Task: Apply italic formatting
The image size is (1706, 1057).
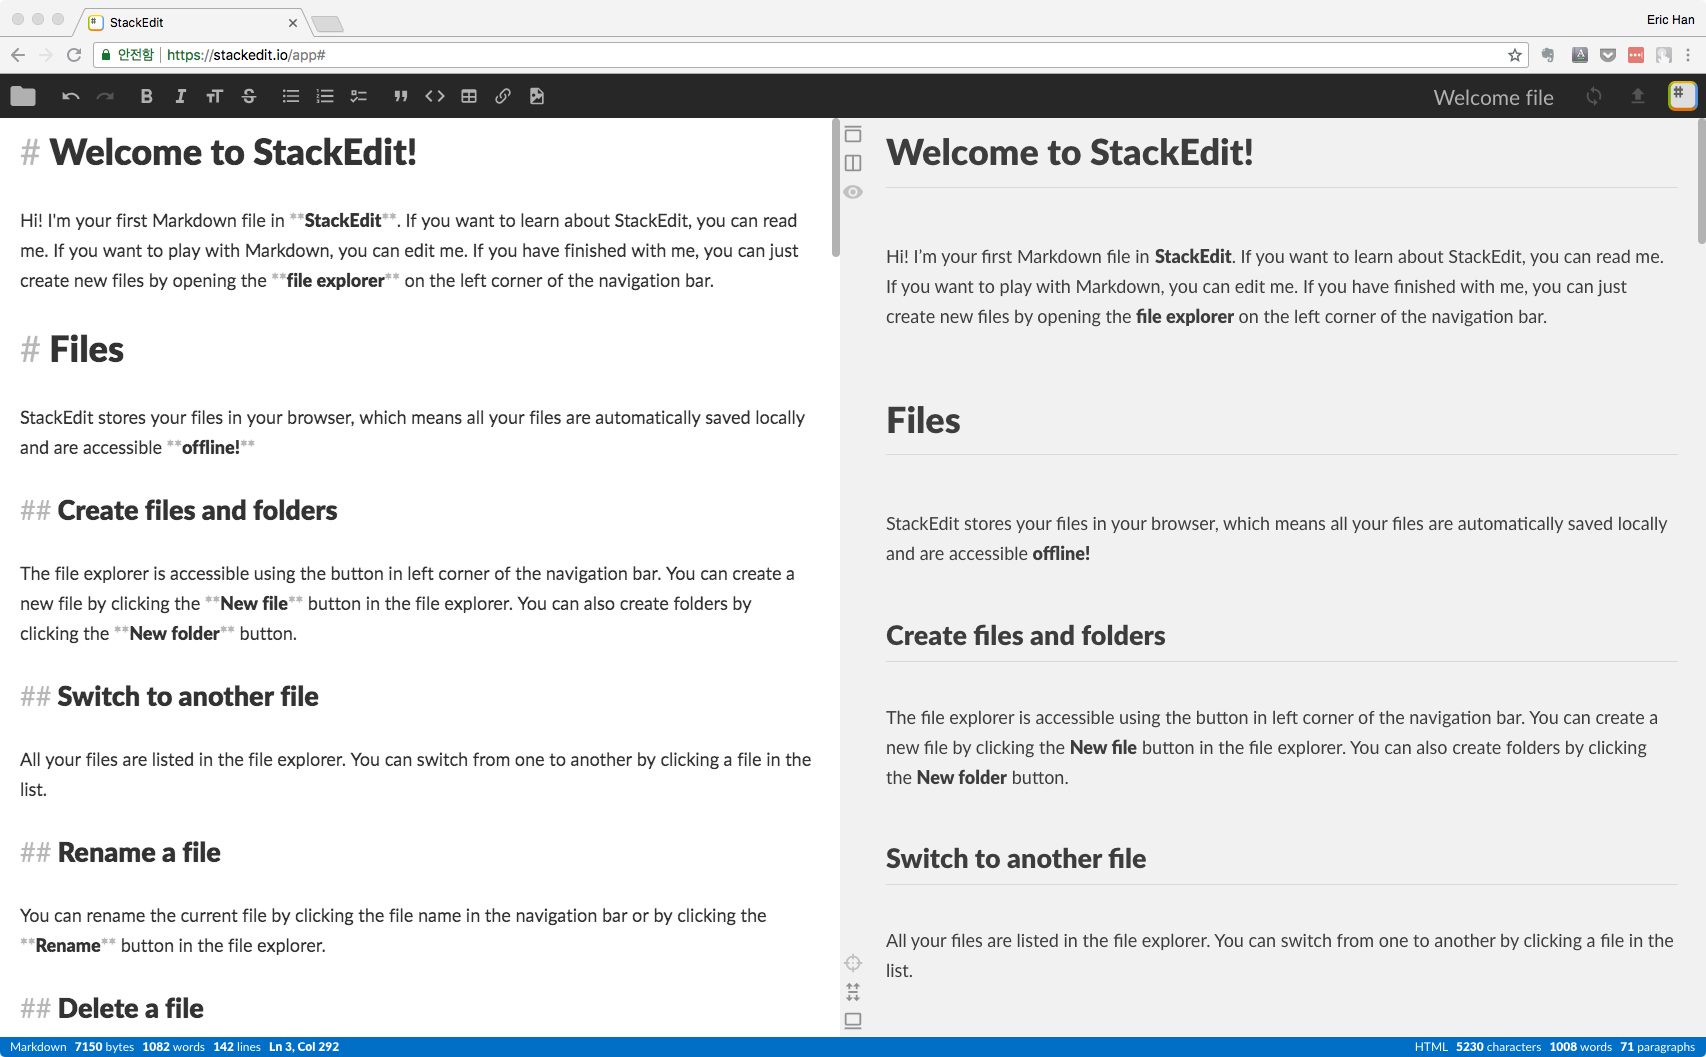Action: click(180, 96)
